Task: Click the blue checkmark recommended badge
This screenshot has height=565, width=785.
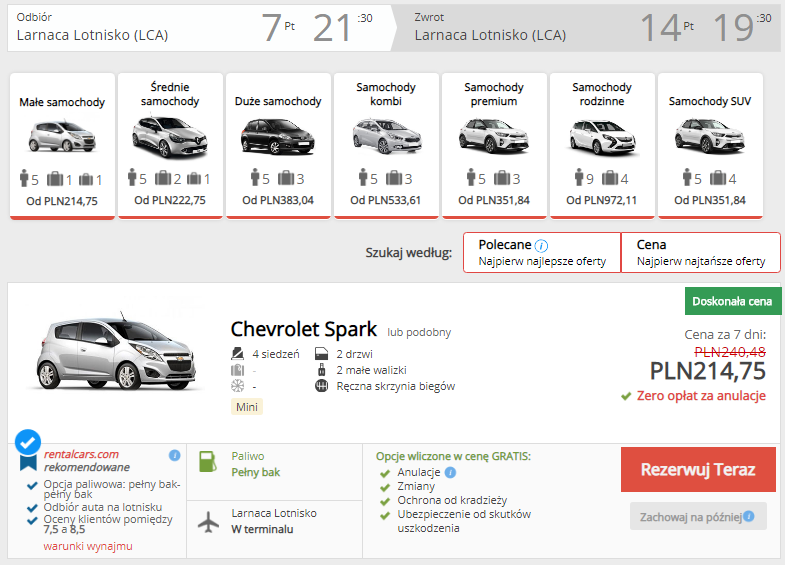Action: pos(28,449)
